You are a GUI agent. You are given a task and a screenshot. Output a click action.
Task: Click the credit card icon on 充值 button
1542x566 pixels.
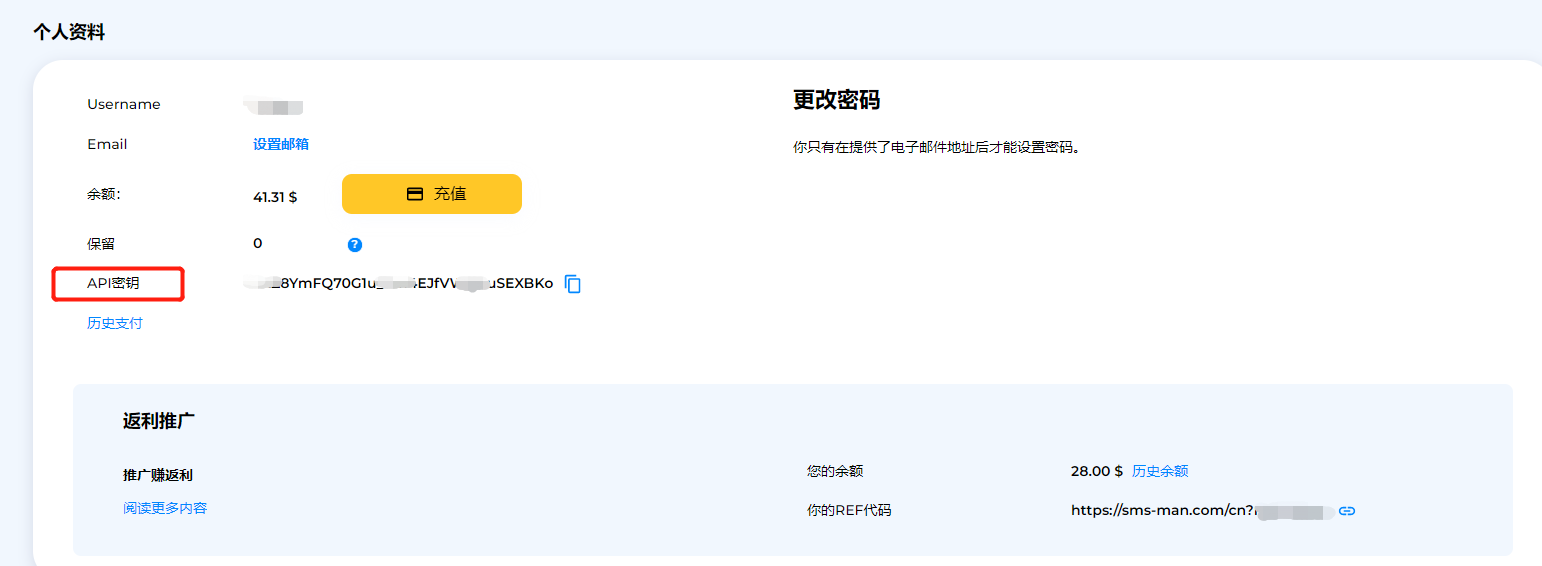415,194
